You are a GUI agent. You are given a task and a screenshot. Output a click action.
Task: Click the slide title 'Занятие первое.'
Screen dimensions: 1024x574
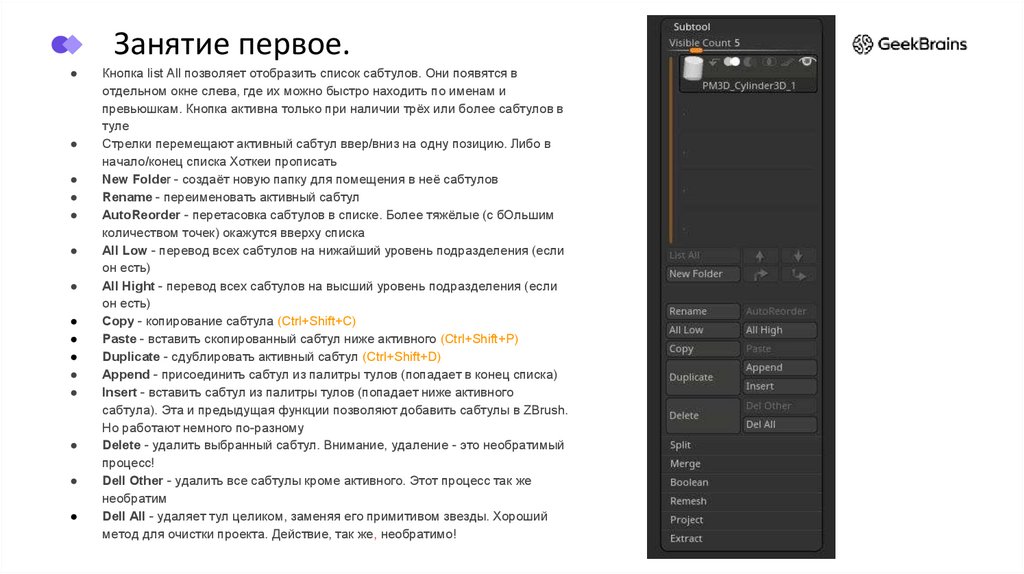(231, 44)
